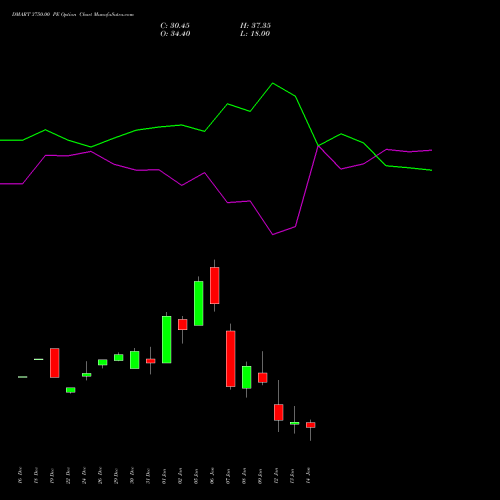Select the green candlestick for 29 Dec
This screenshot has width=500, height=500.
pos(119,357)
